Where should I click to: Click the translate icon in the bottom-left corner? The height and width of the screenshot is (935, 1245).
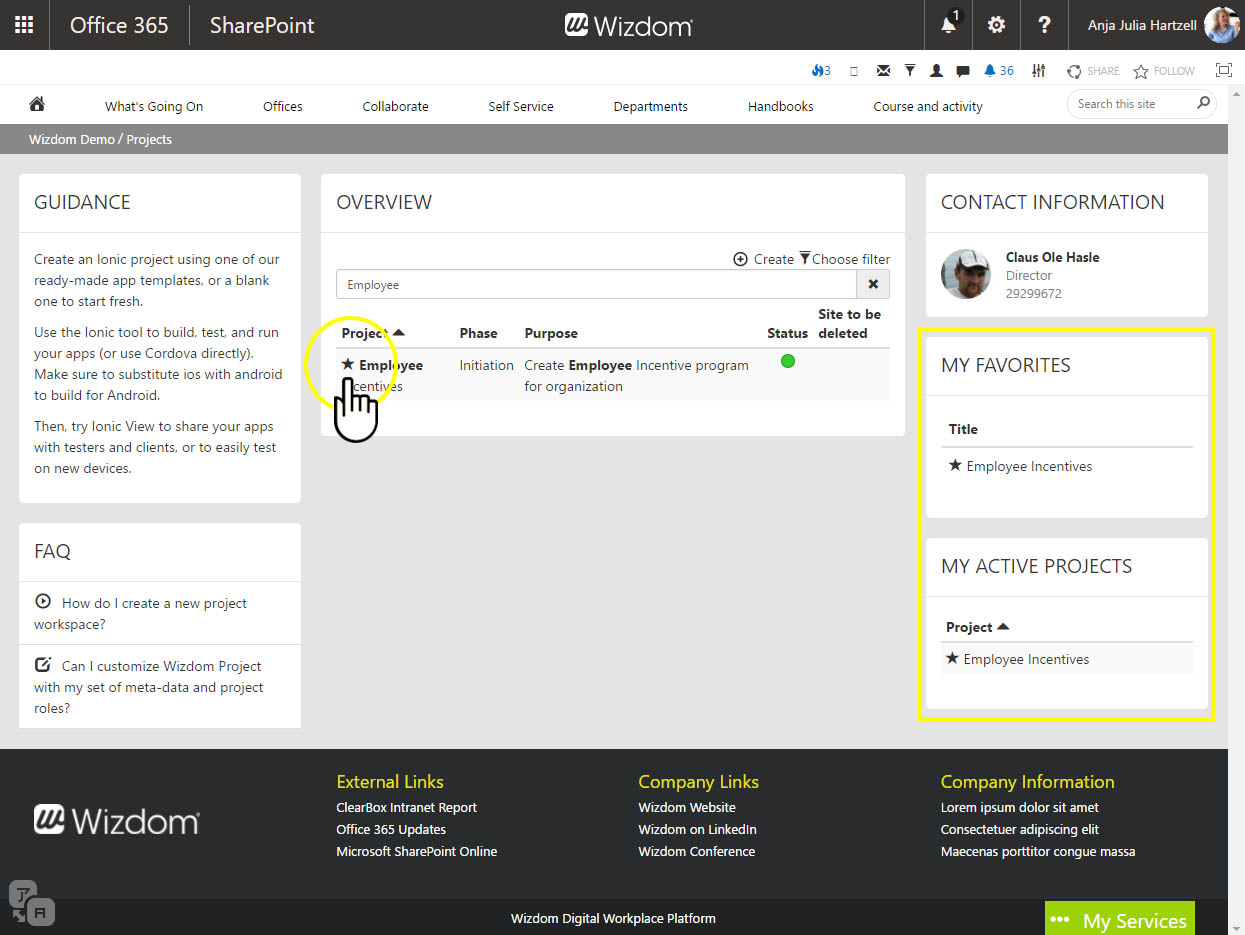click(x=32, y=902)
